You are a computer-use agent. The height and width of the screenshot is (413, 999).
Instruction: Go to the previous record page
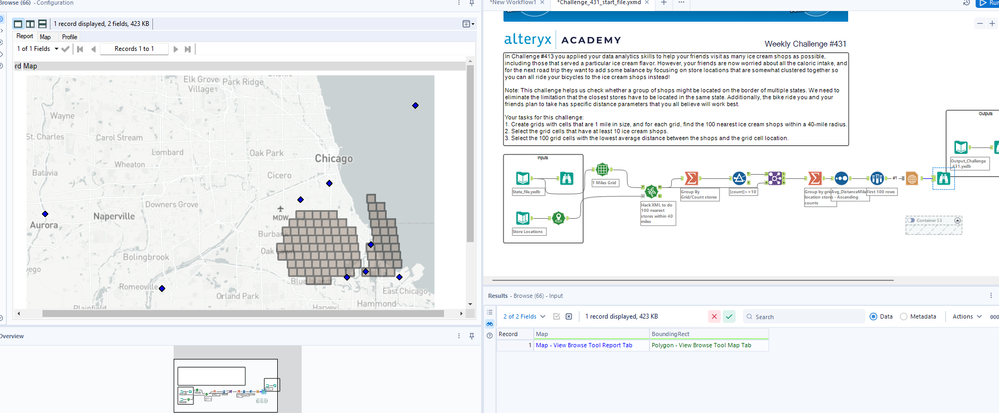pos(93,49)
